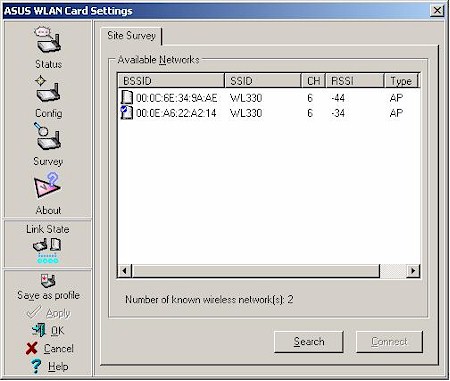Click the Save as profile text
Viewport: 450px width, 381px height.
pyautogui.click(x=49, y=295)
